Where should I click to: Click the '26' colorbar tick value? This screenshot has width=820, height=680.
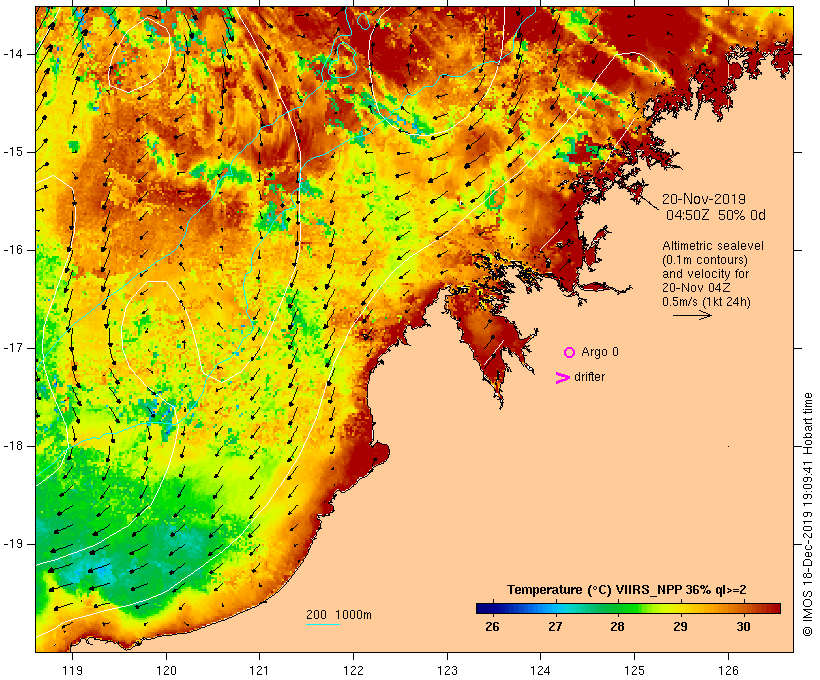click(492, 627)
